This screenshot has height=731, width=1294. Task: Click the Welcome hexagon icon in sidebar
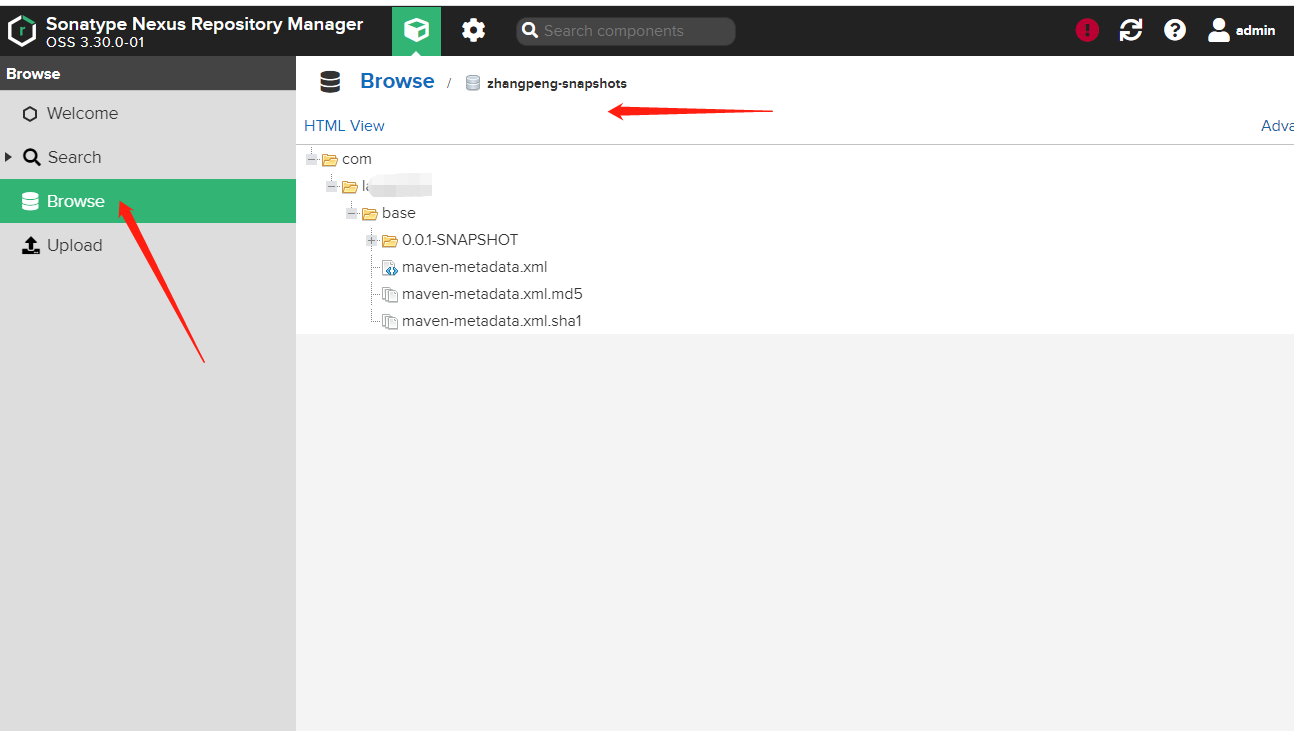30,114
